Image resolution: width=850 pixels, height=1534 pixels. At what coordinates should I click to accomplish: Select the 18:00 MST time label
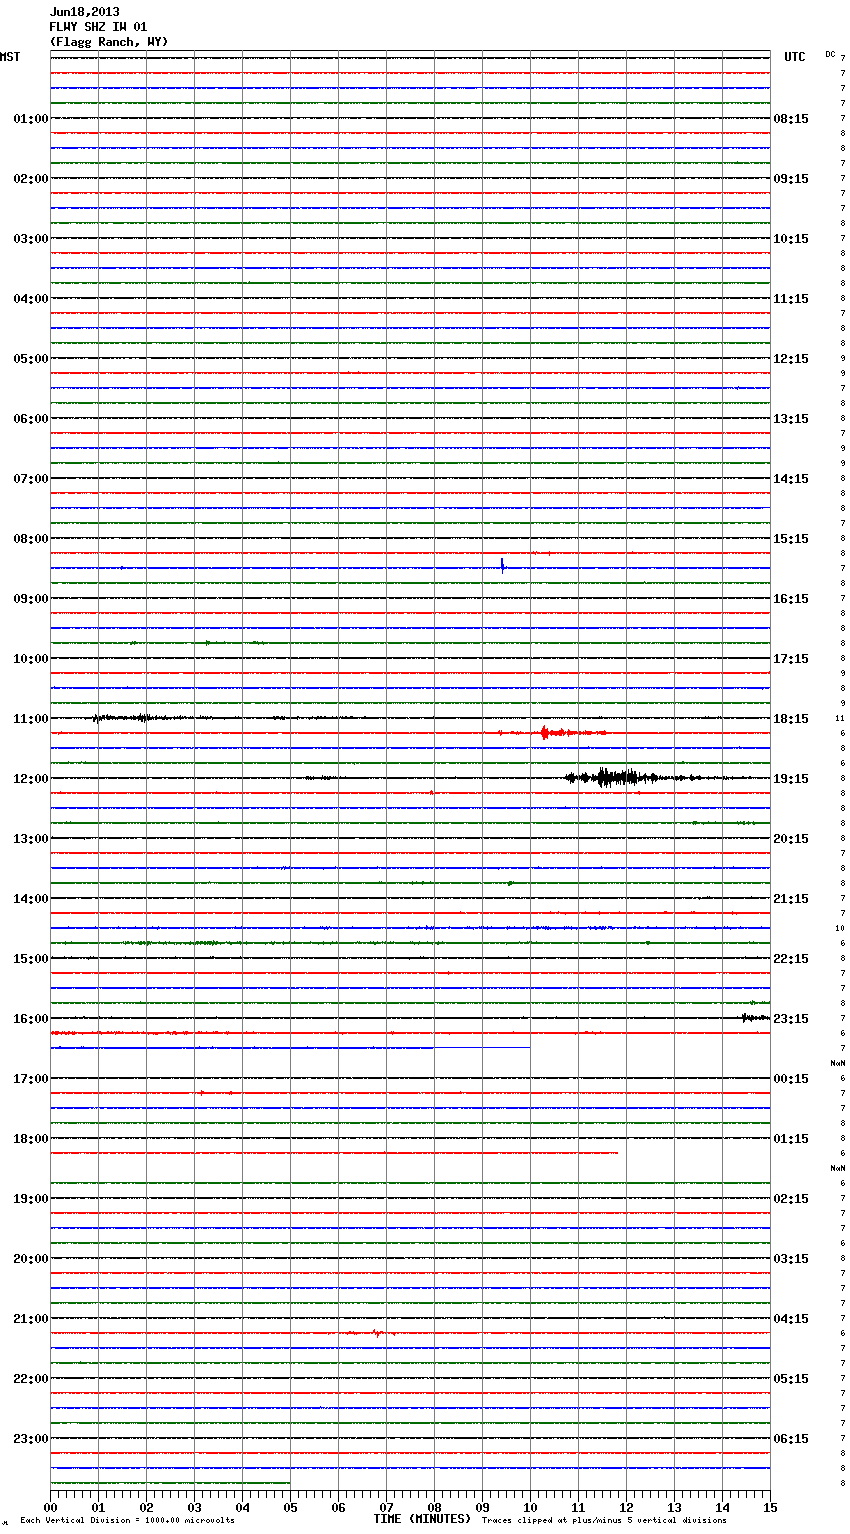[30, 1139]
